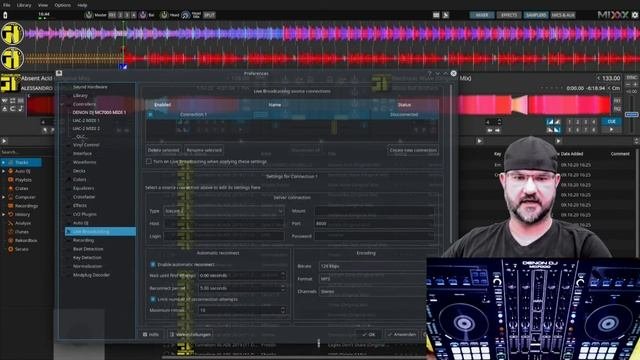The height and width of the screenshot is (360, 640).
Task: Toggle the MIXER section button
Action: [482, 15]
